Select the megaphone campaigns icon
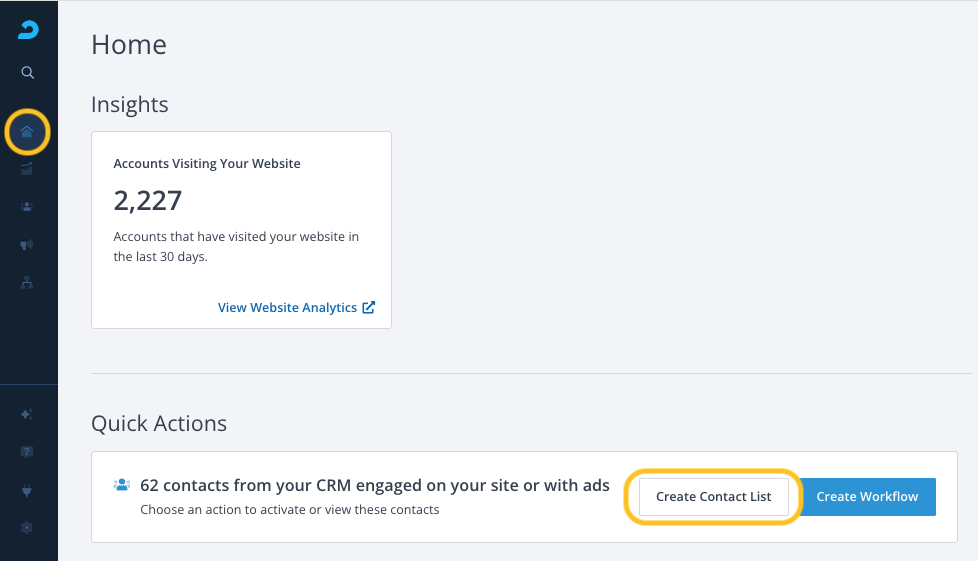 click(x=27, y=245)
